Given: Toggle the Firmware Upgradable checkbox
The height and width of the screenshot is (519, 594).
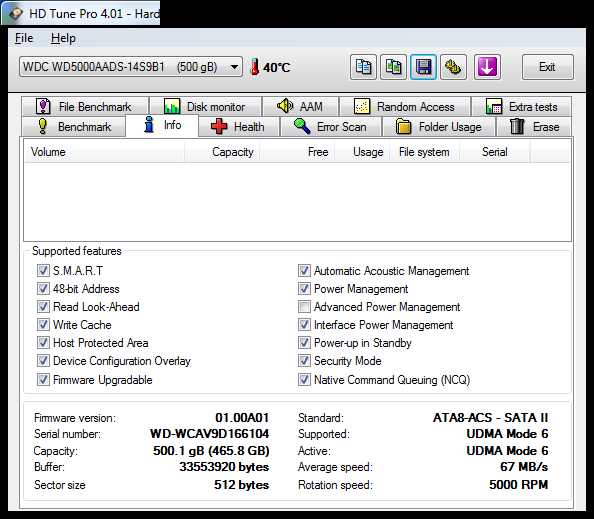Looking at the screenshot, I should 43,380.
